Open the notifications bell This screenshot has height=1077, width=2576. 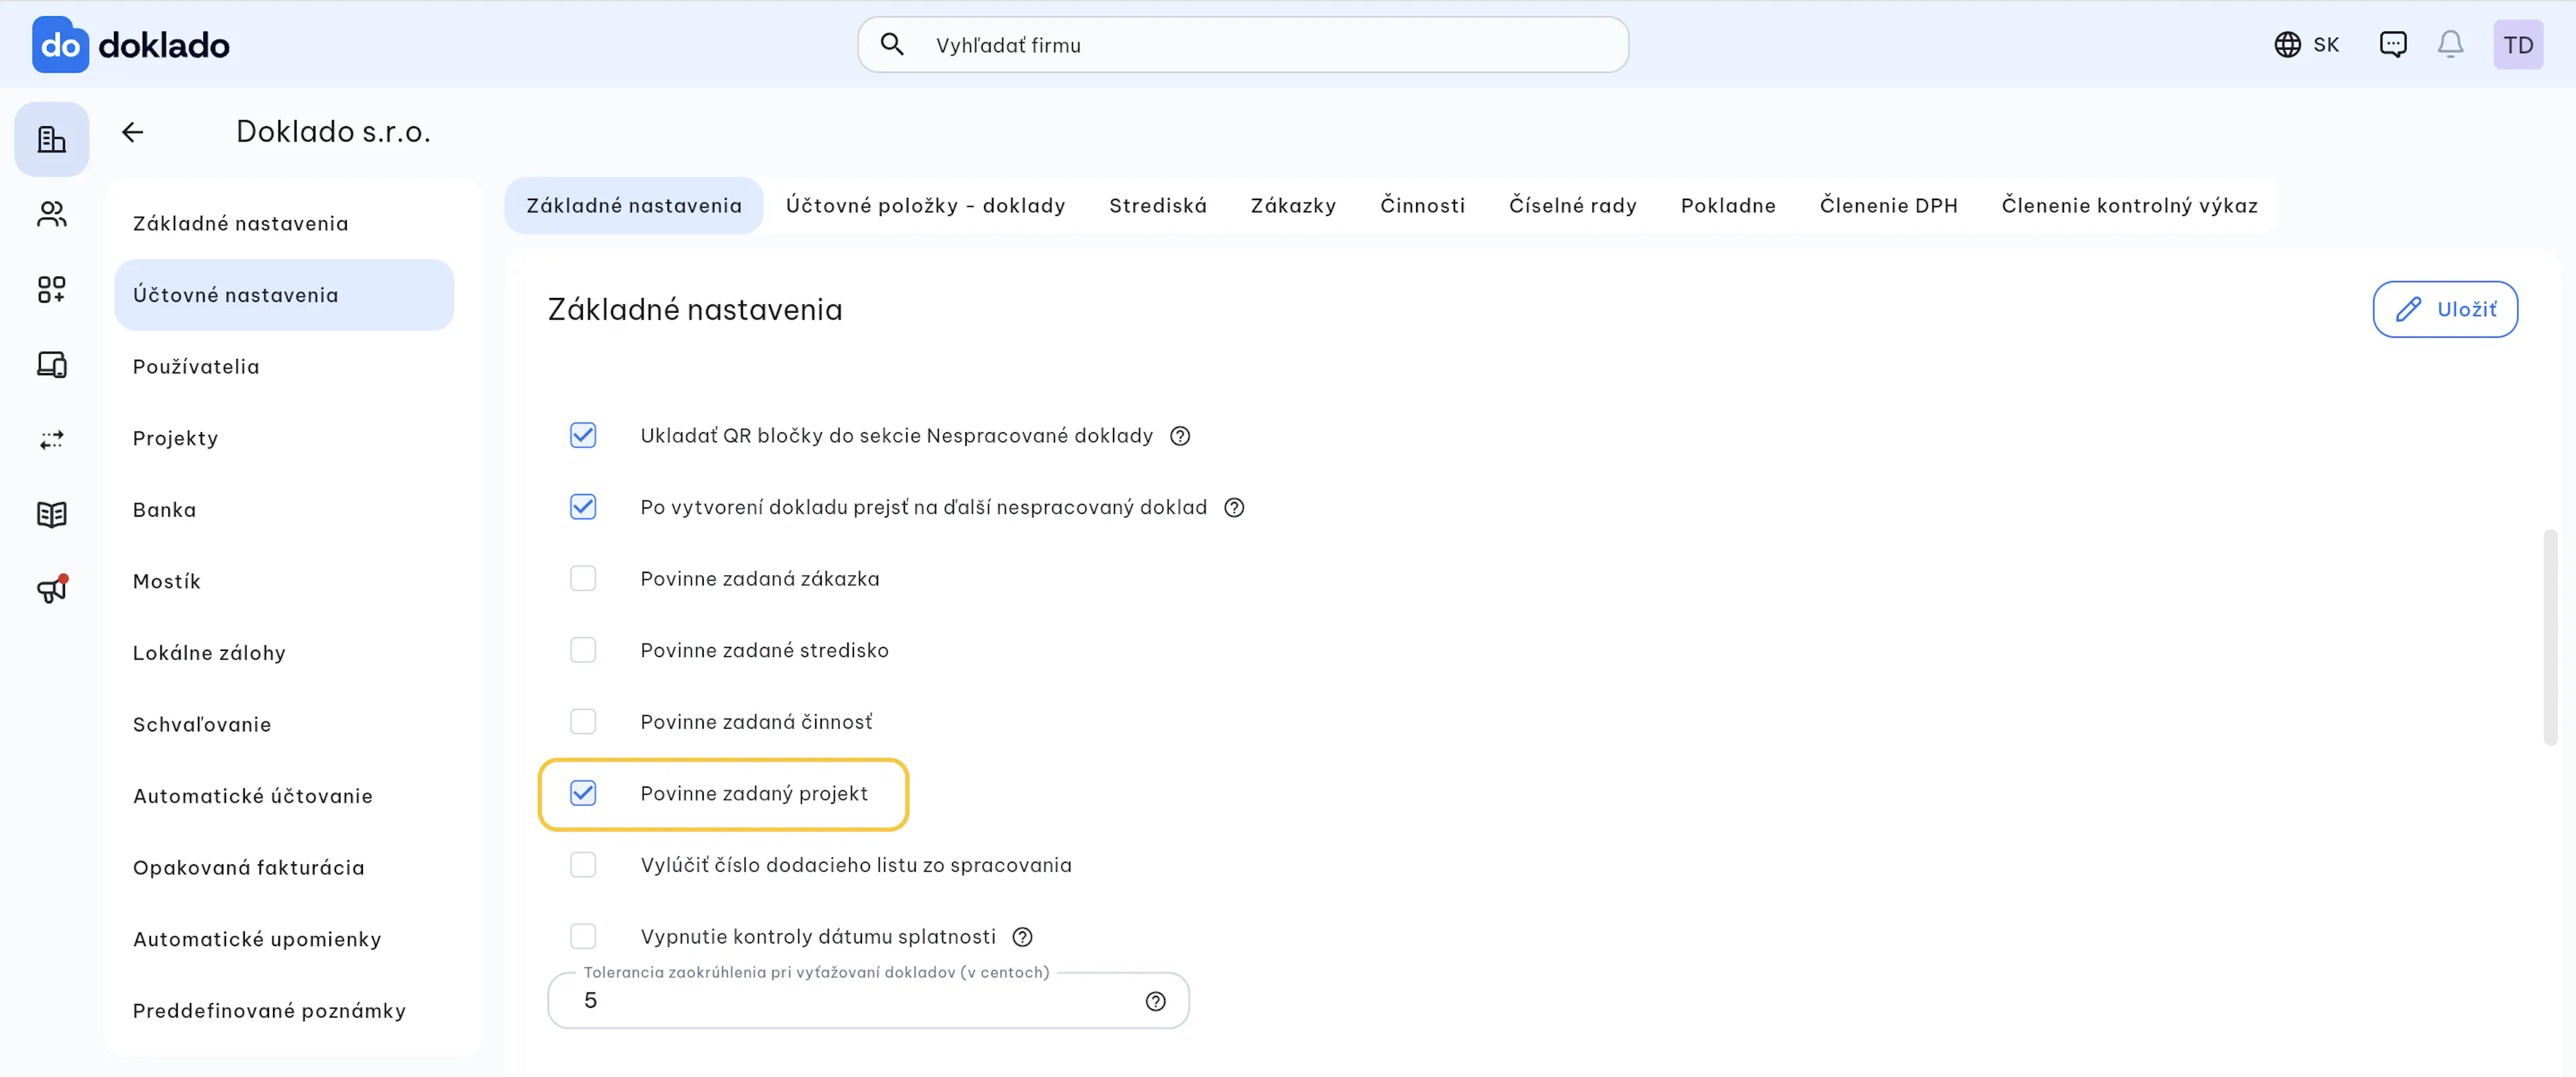2450,45
